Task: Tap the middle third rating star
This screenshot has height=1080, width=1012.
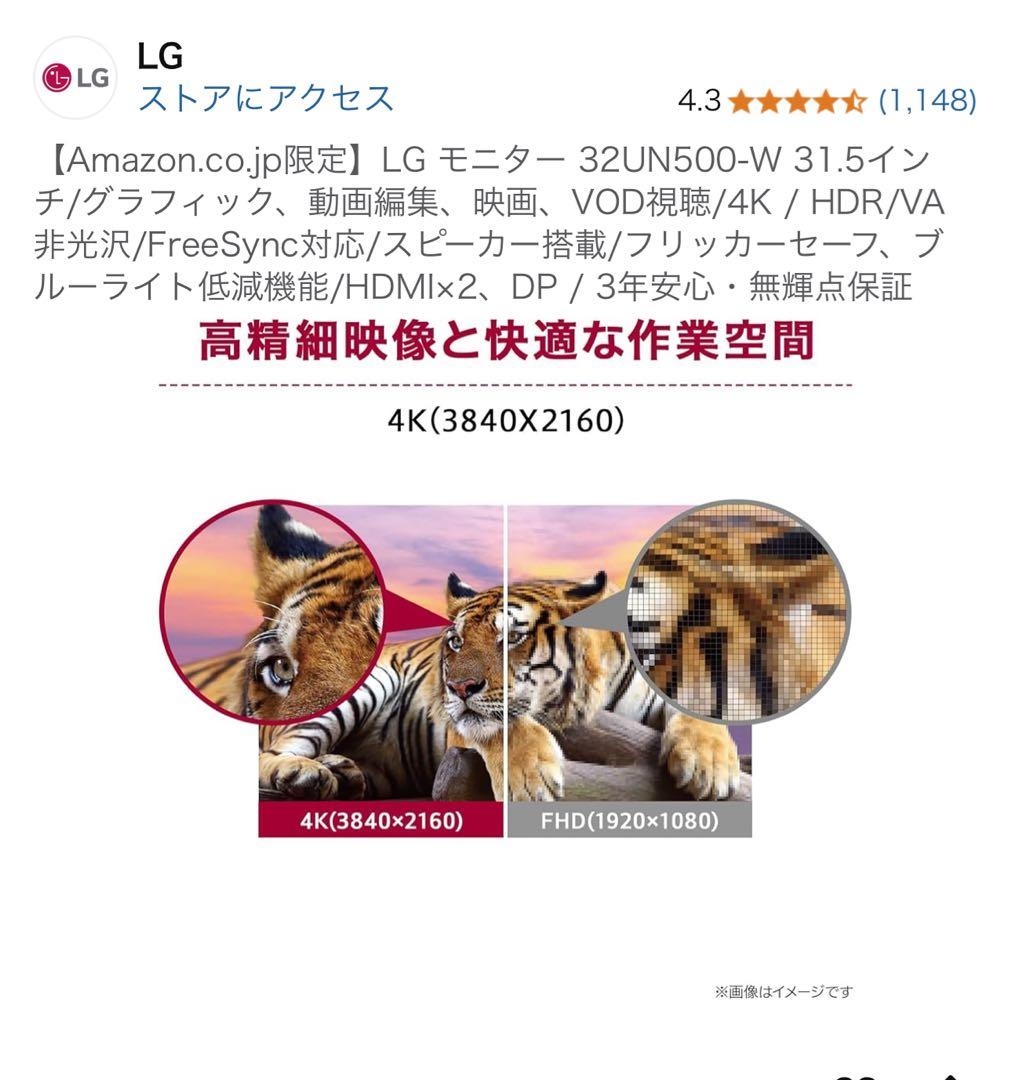Action: tap(797, 101)
